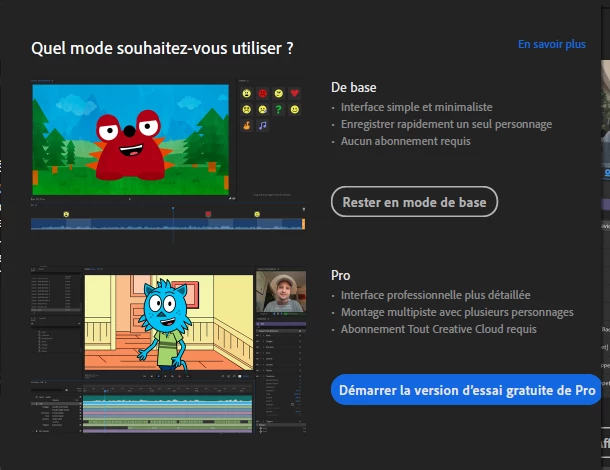Click 'Abonnement Tout Creative Cloud requis' text
The width and height of the screenshot is (610, 470).
coord(438,329)
